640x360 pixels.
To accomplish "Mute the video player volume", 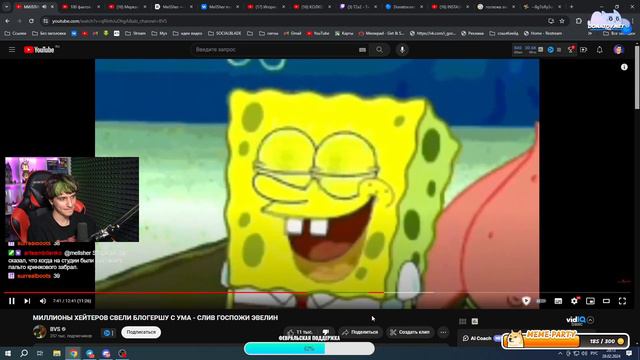I will tap(43, 301).
